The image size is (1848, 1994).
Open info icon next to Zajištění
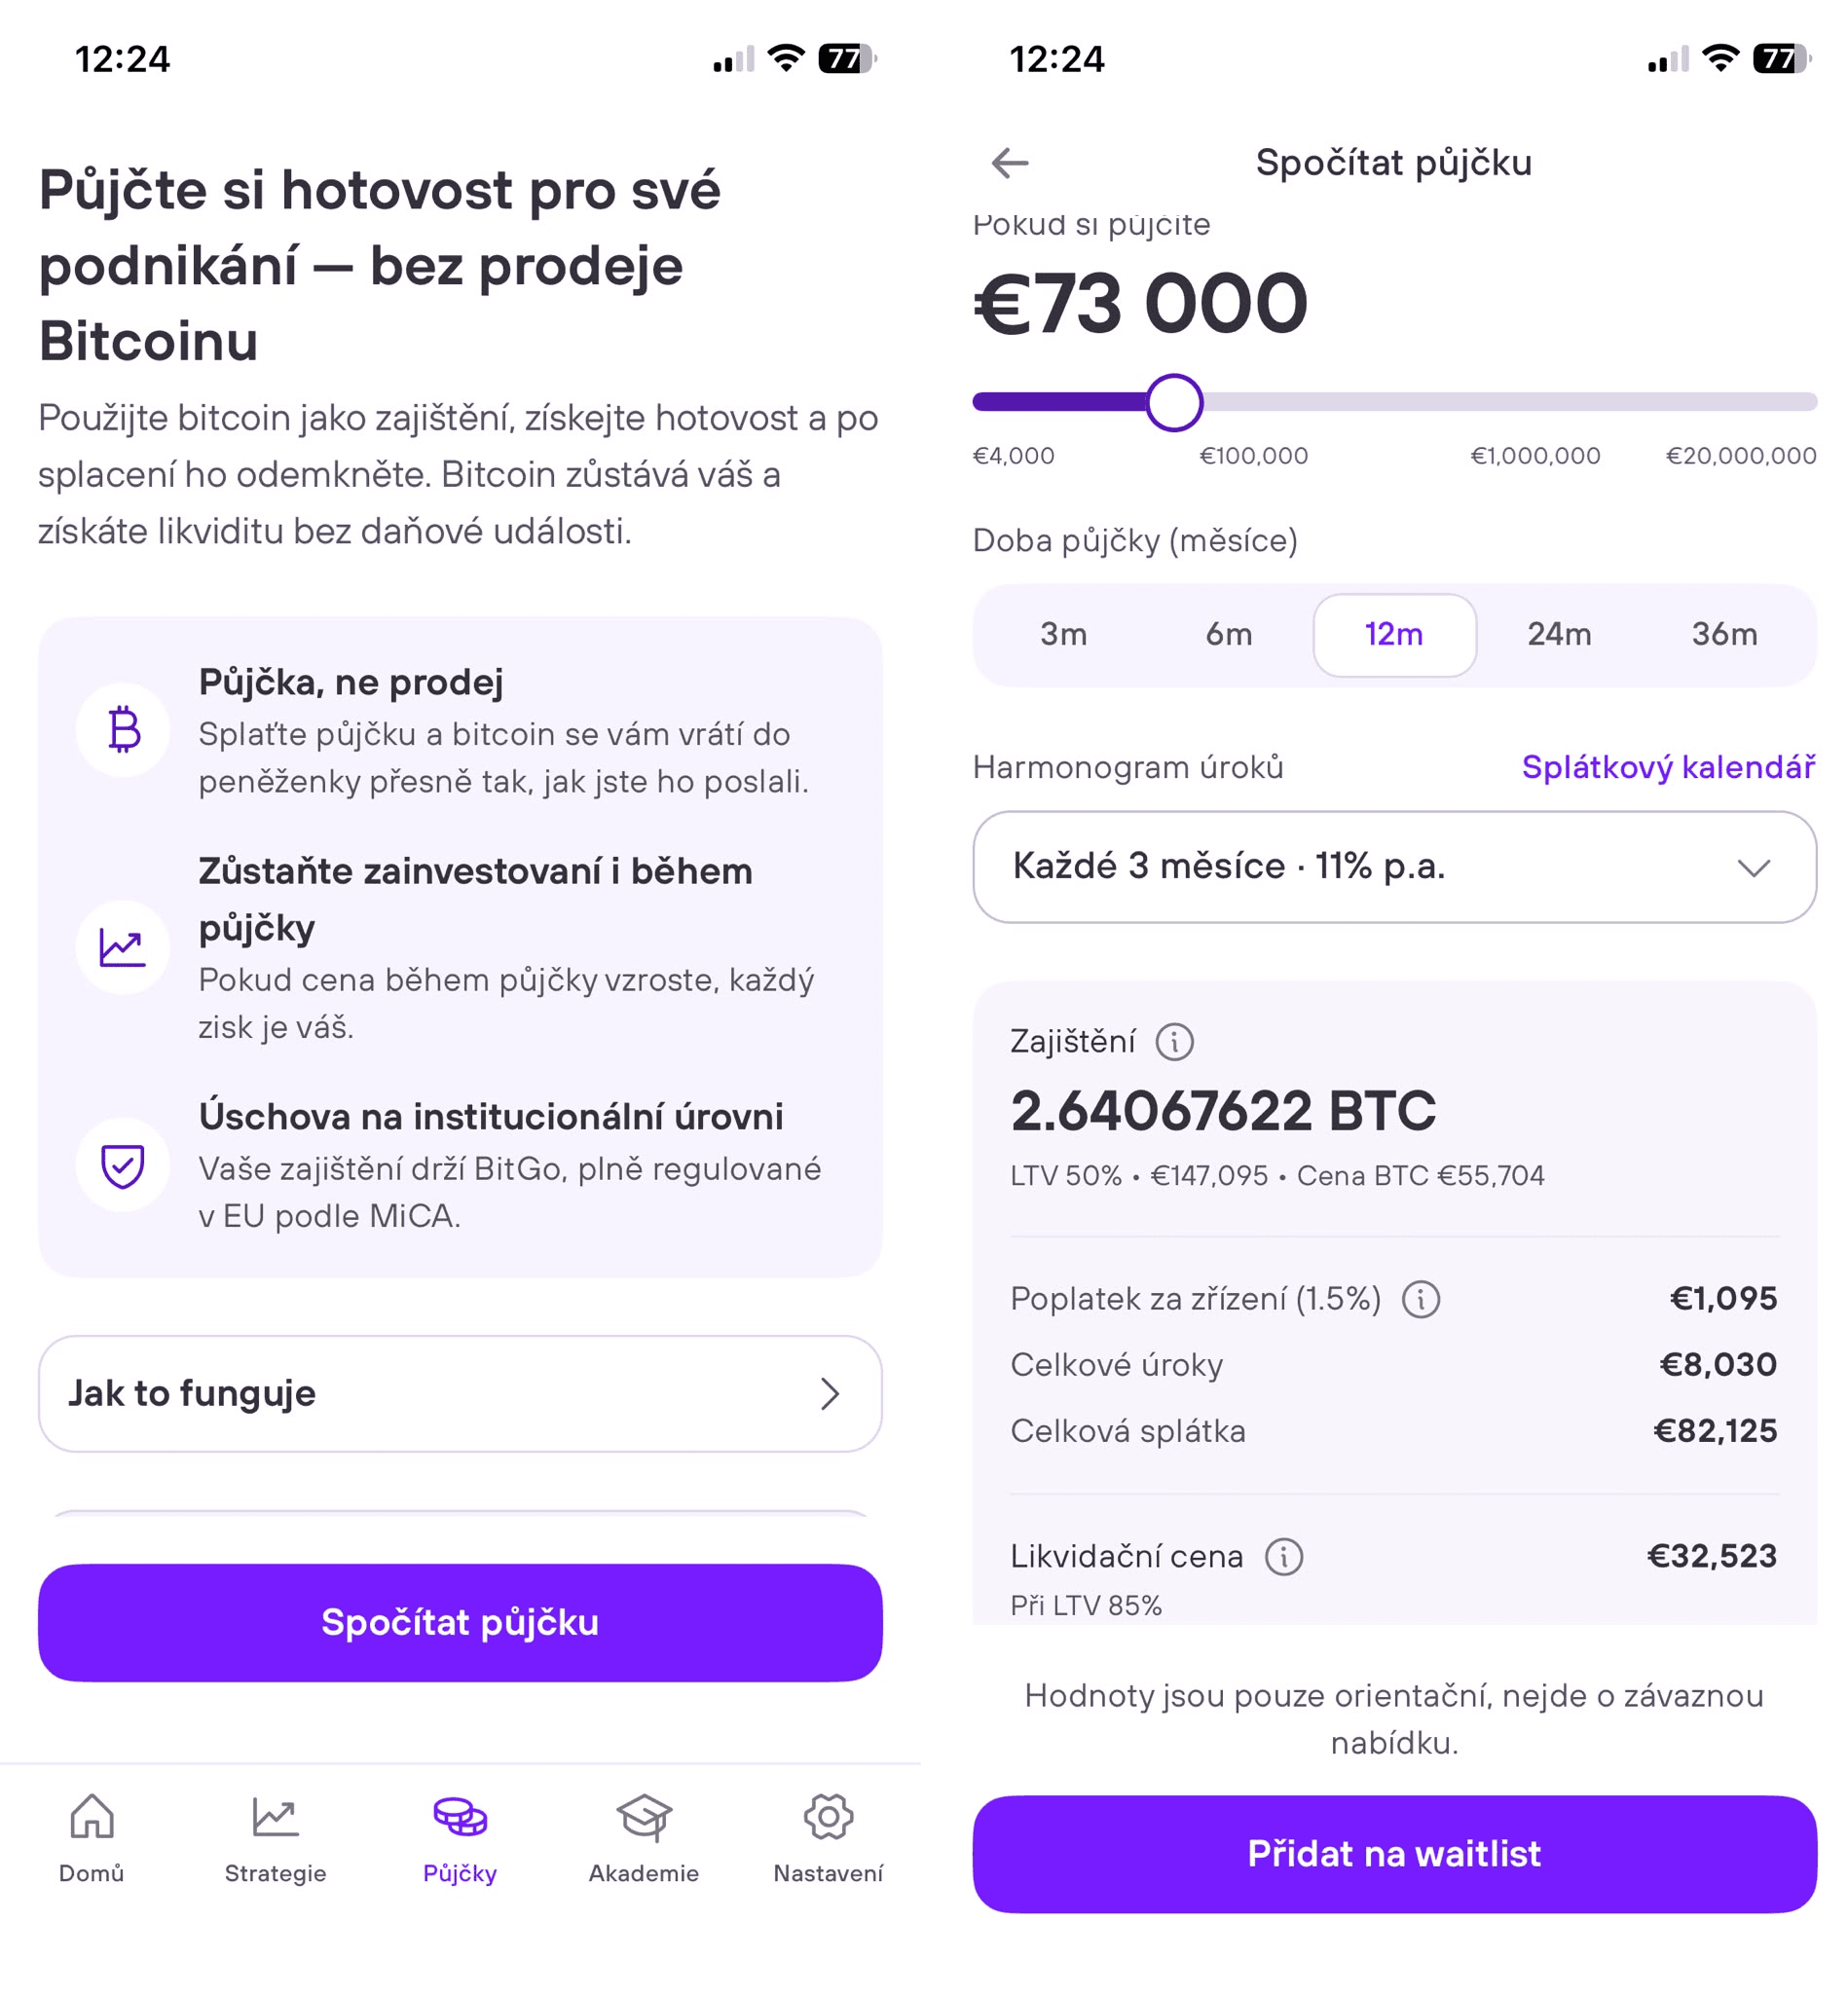tap(1174, 1042)
